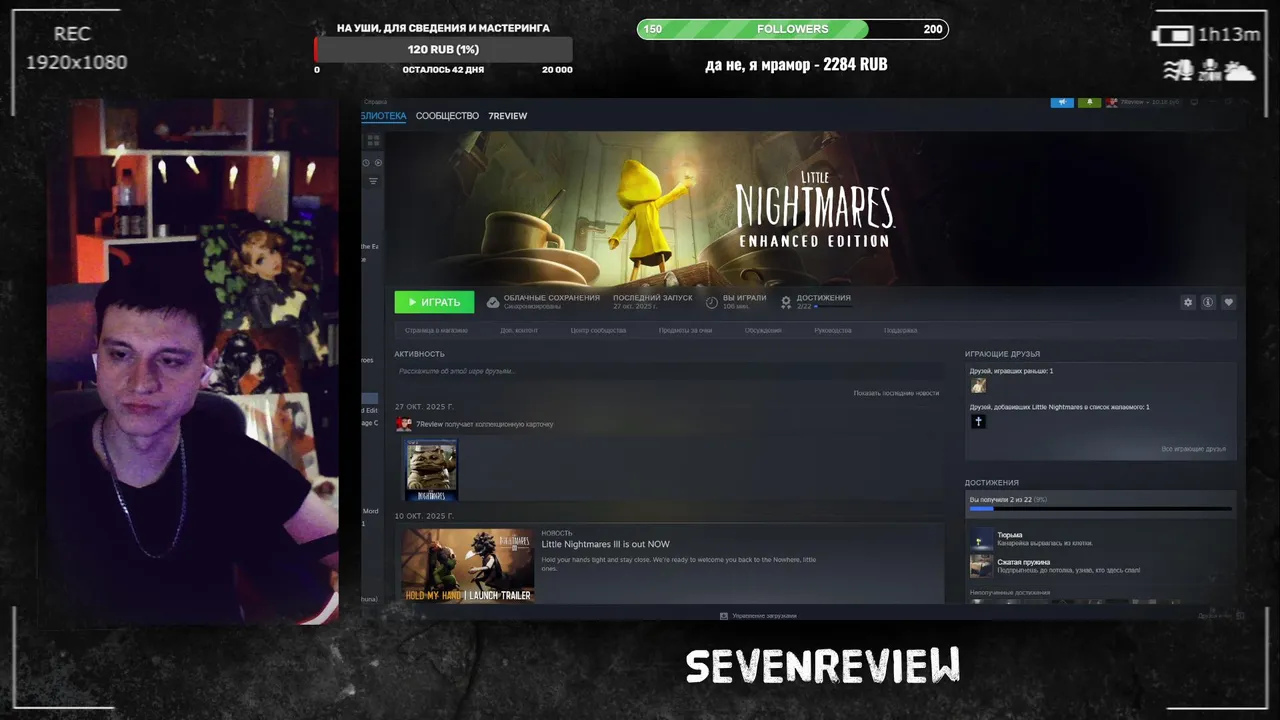This screenshot has width=1280, height=720.
Task: Open Руководства link
Action: 833,330
